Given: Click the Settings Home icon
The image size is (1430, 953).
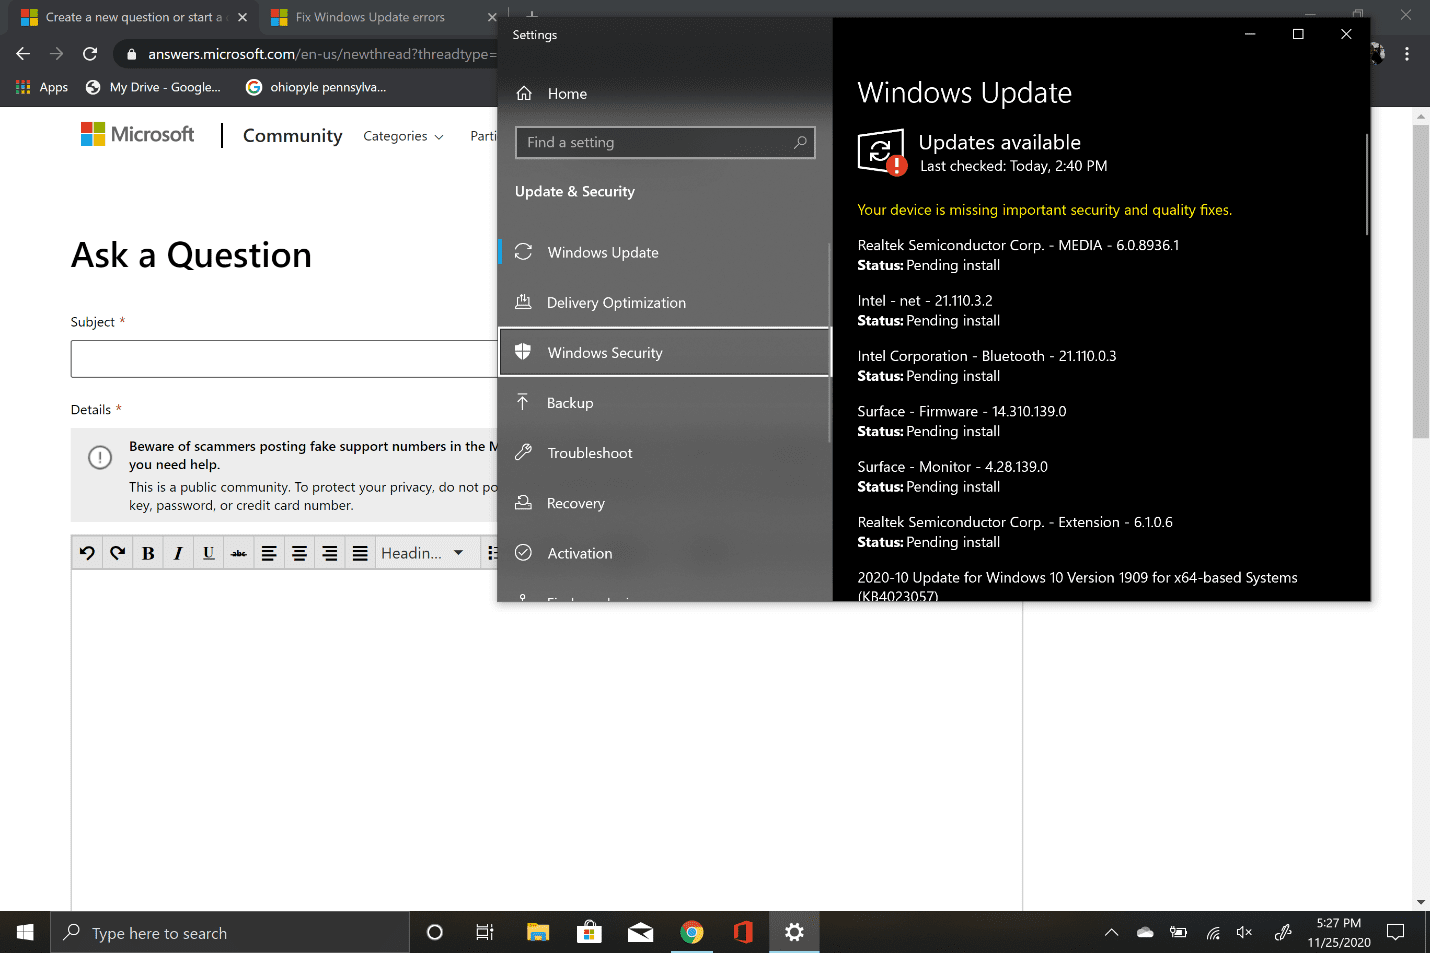Looking at the screenshot, I should click(x=524, y=94).
